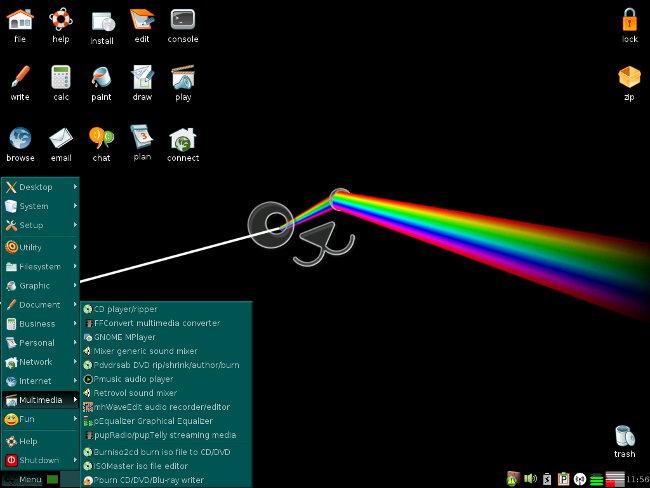Click the wireless network tray icon
The width and height of the screenshot is (650, 488).
(580, 479)
